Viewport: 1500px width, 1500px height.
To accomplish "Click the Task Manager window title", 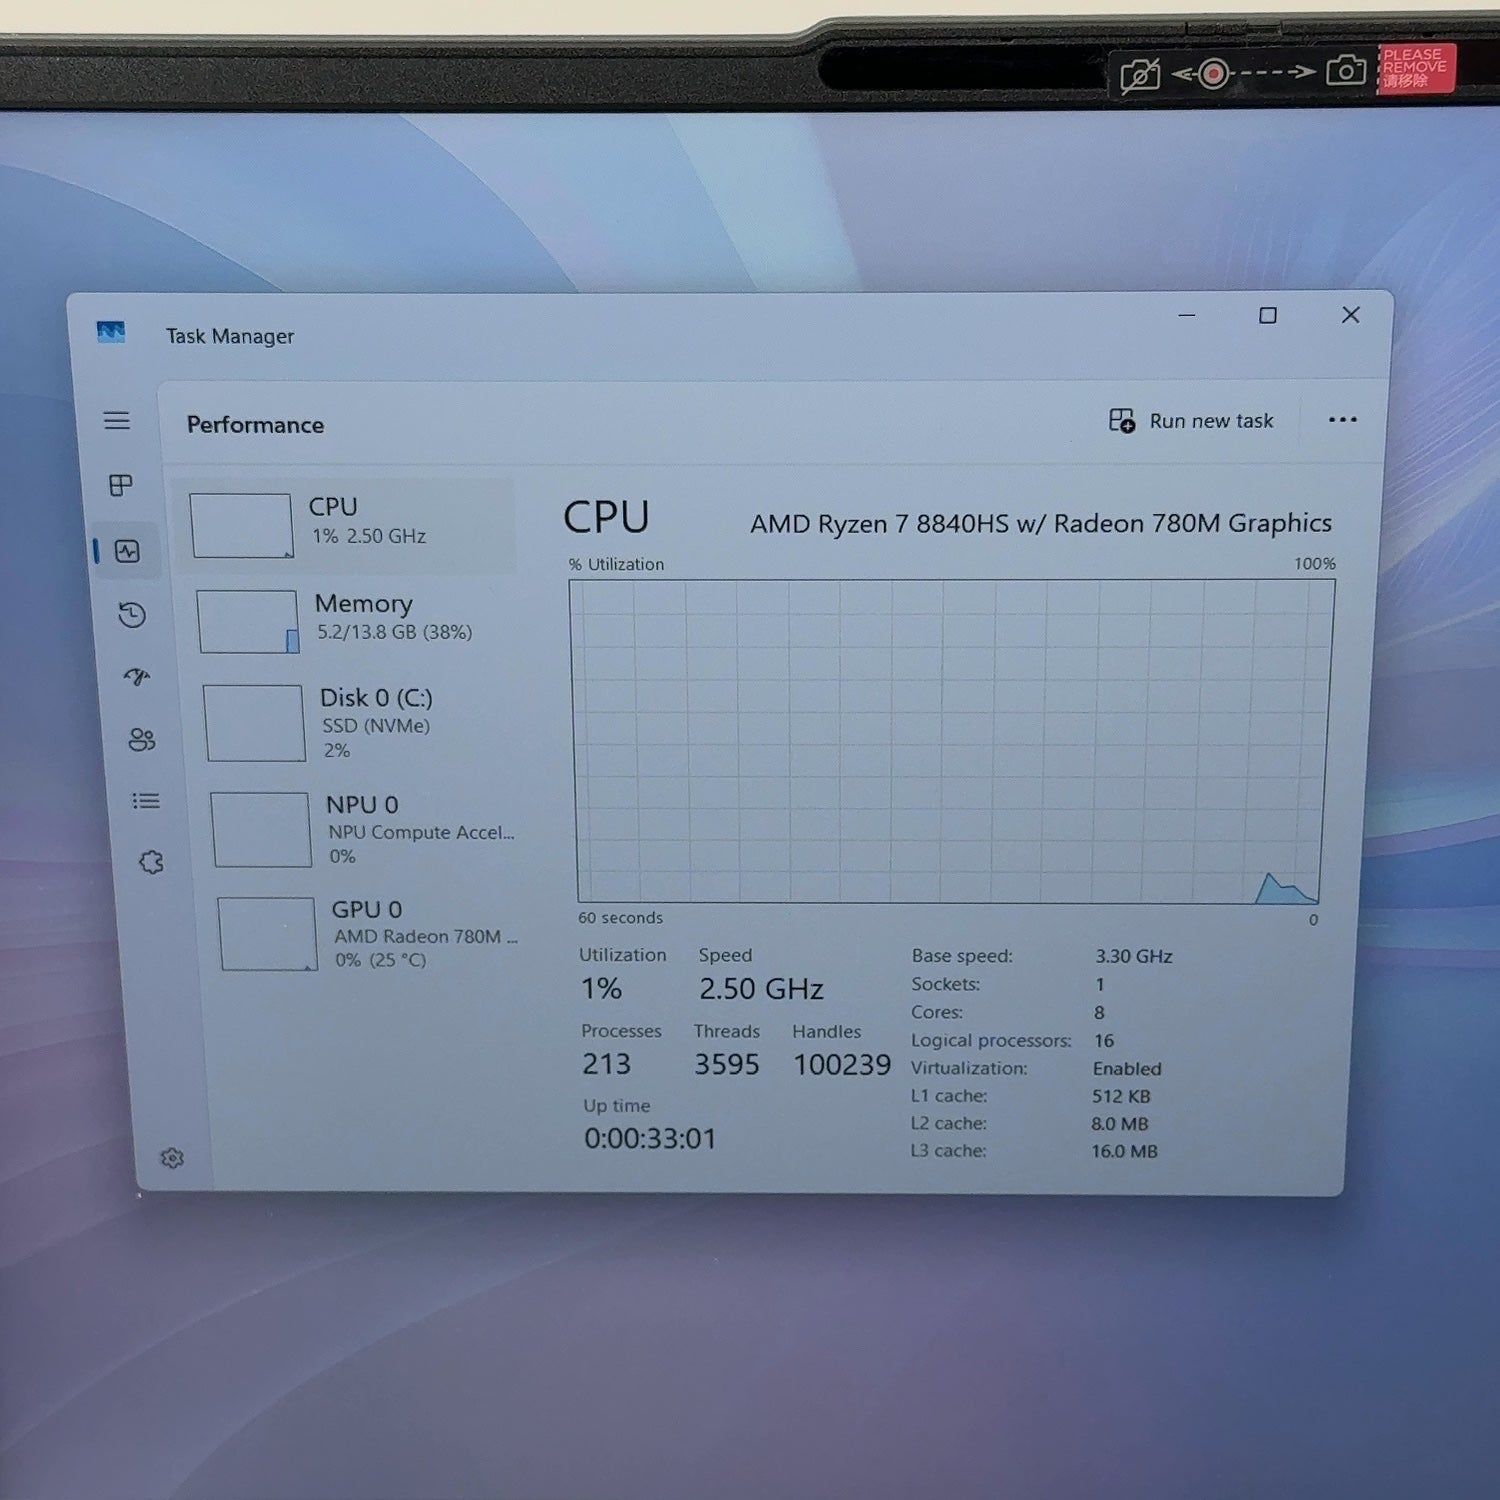I will point(230,337).
